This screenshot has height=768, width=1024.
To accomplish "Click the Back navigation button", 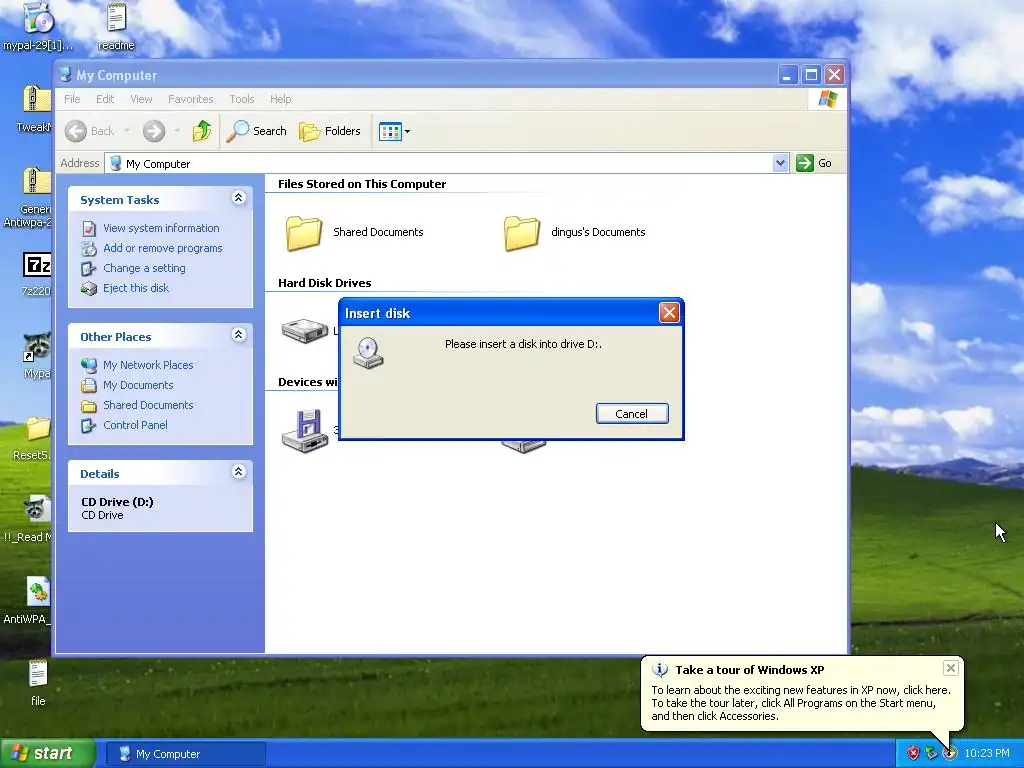I will [90, 131].
